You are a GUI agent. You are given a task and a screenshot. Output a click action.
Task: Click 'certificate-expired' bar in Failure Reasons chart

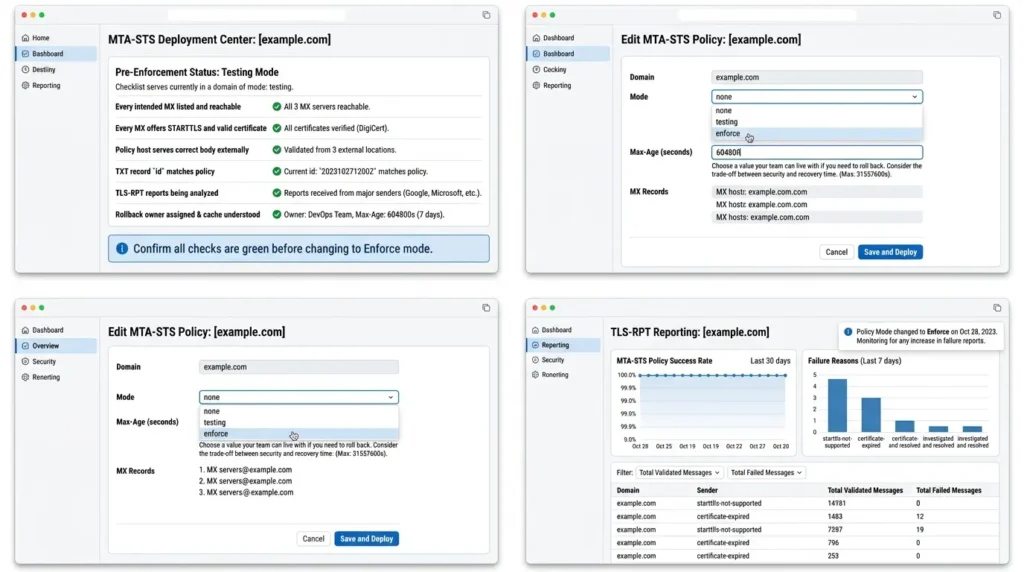point(871,415)
